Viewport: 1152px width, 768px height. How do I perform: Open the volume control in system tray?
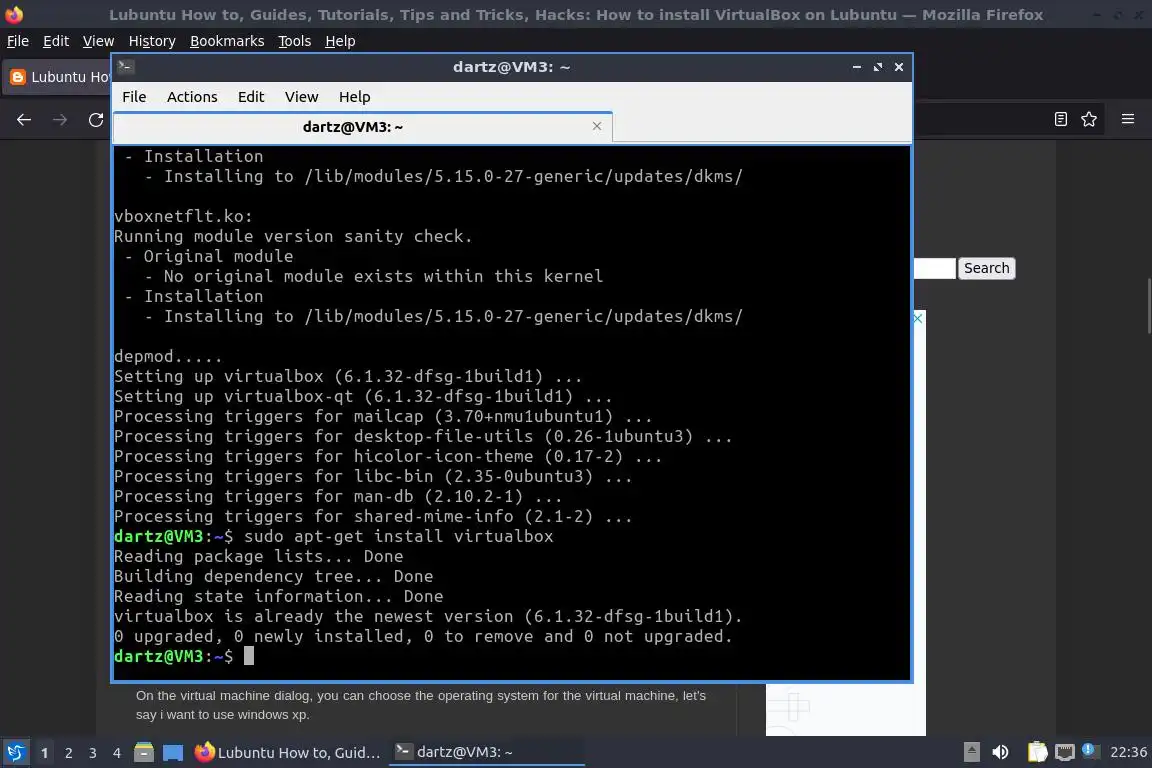point(1000,752)
